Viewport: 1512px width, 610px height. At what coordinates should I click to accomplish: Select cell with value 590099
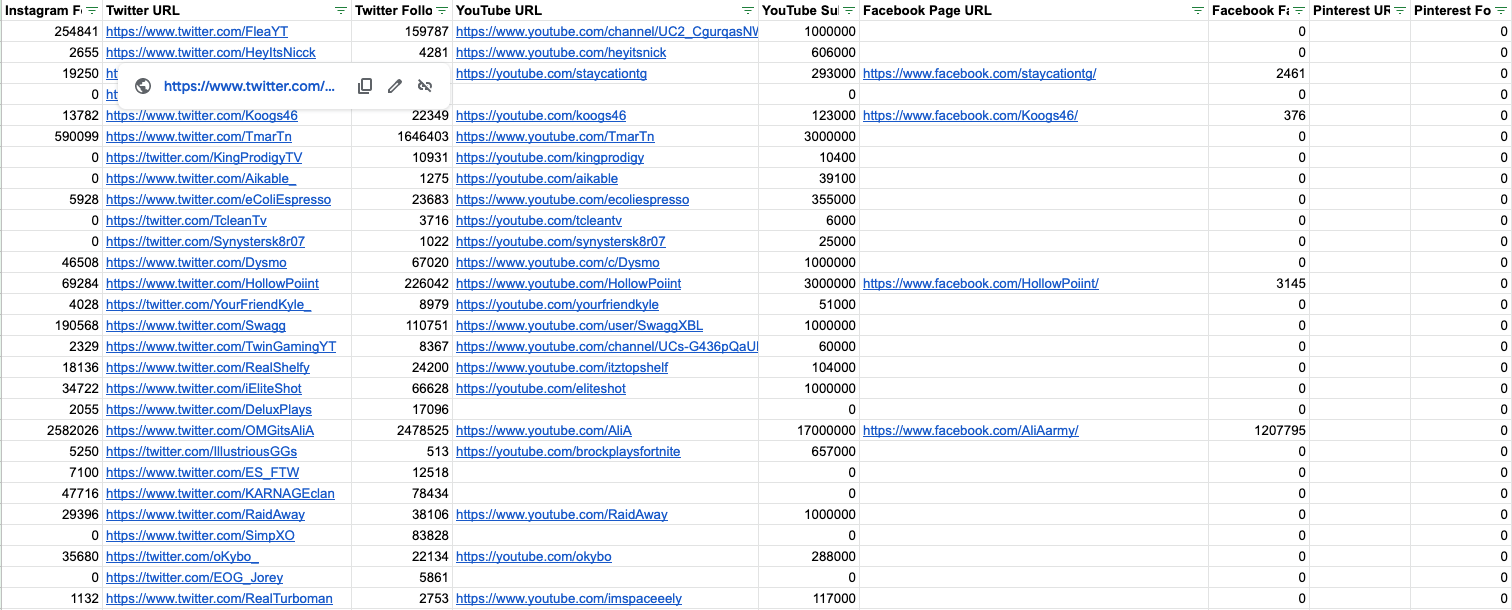click(x=51, y=136)
